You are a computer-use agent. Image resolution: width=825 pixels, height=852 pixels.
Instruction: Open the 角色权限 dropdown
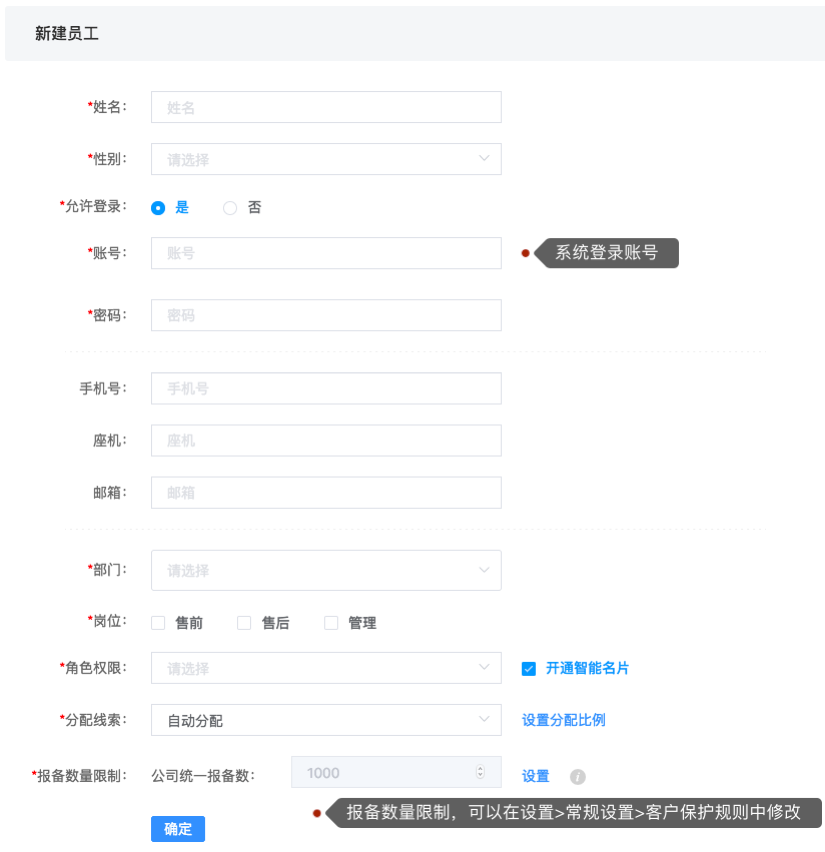click(x=326, y=668)
